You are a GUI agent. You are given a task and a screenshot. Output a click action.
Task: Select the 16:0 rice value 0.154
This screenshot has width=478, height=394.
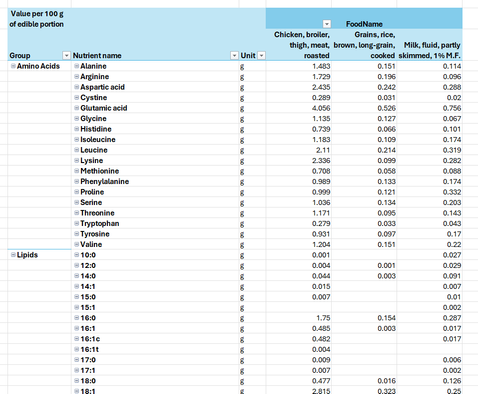tap(364, 318)
